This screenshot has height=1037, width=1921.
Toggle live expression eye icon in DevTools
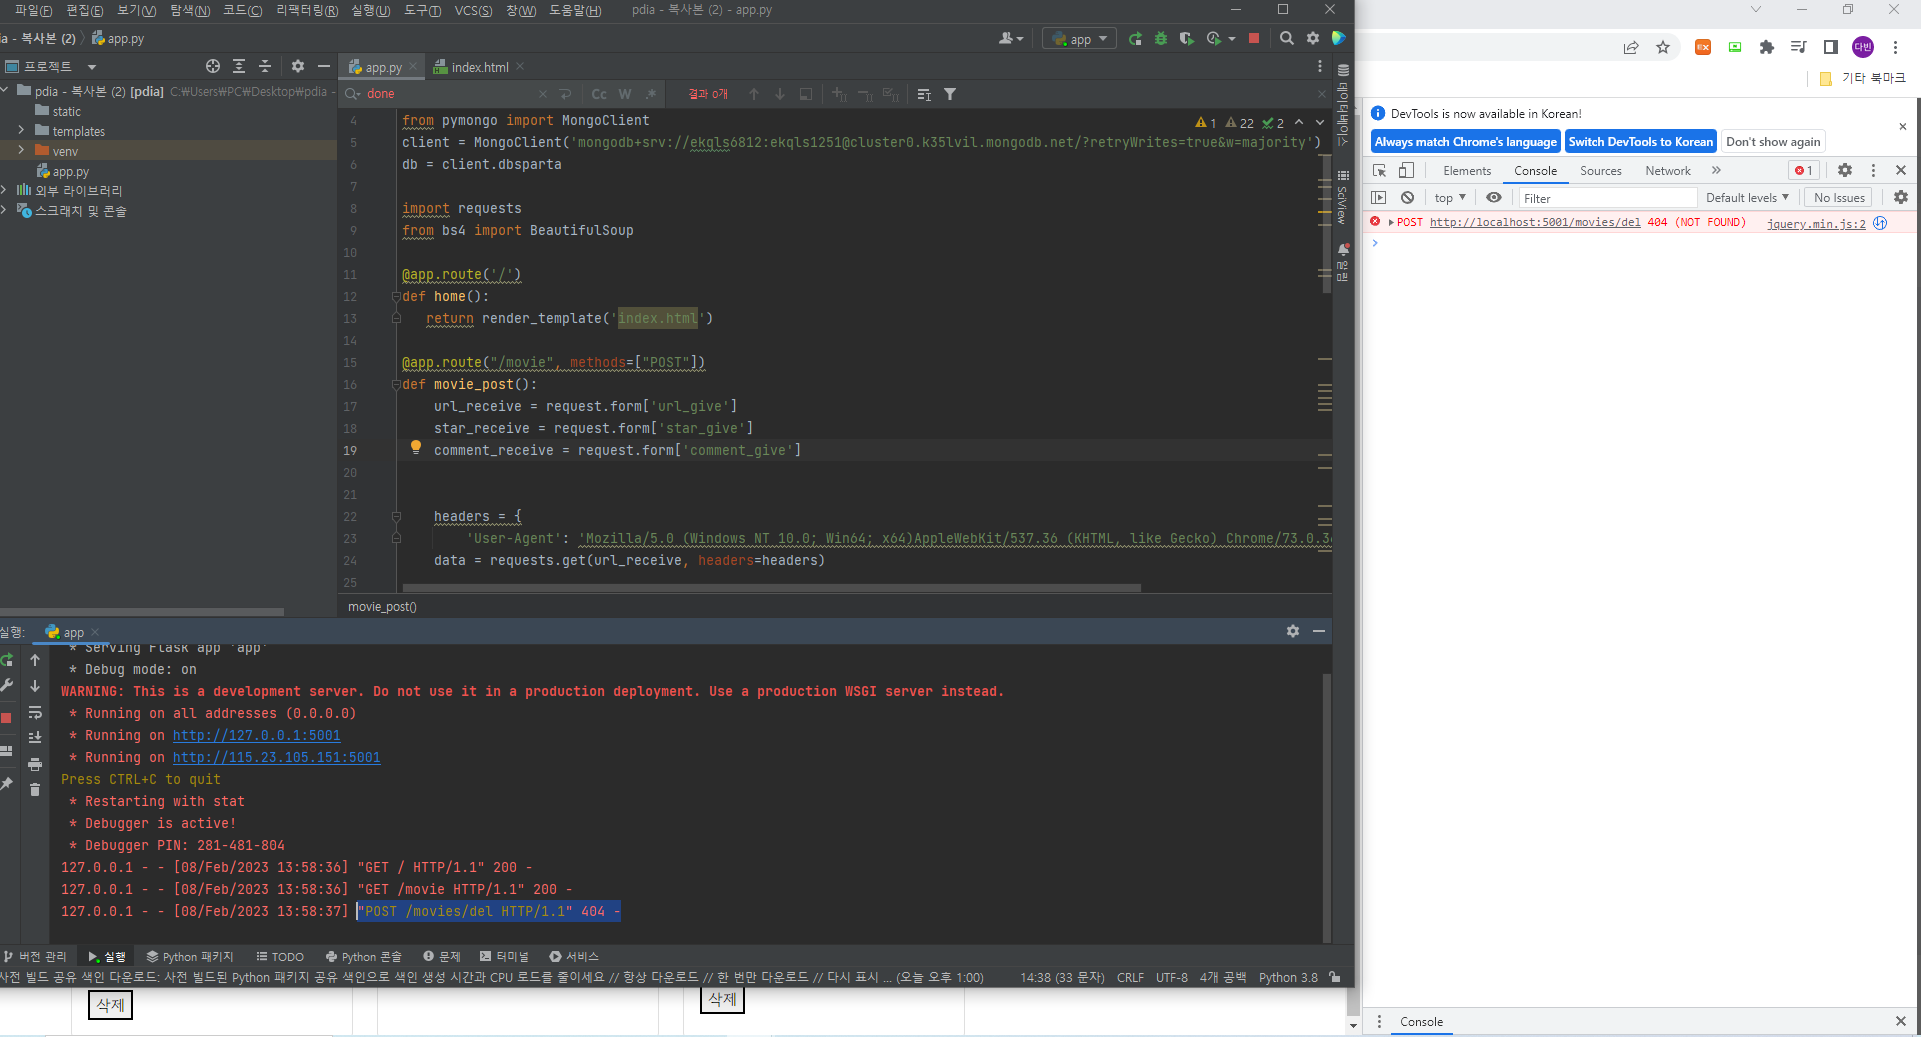pos(1494,198)
